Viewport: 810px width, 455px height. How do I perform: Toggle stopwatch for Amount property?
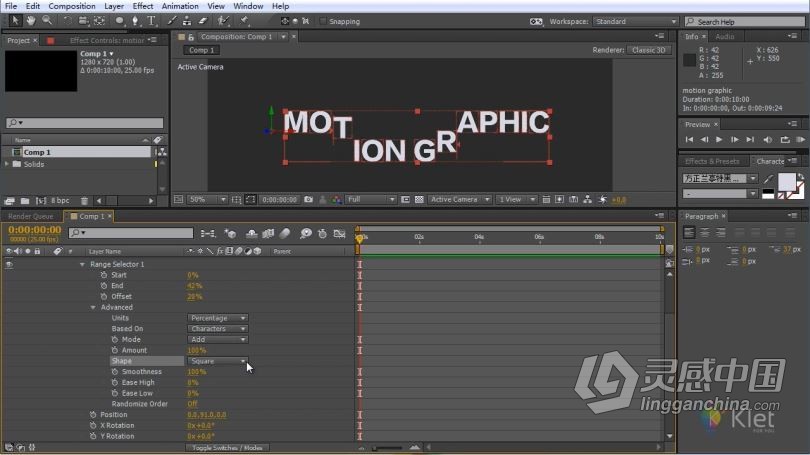pos(115,350)
